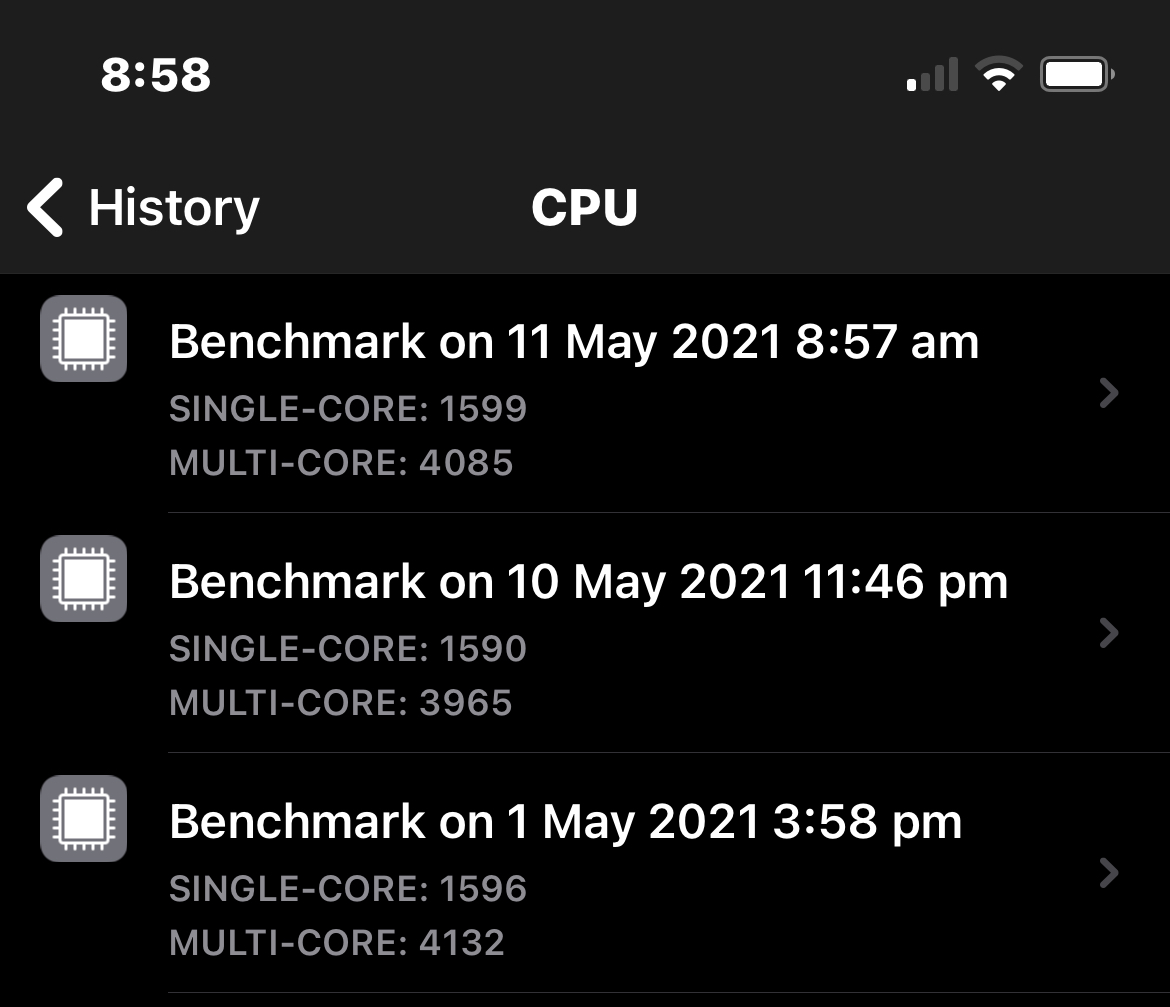
Task: Tap CPU chip icon for 10 May benchmark
Action: [x=84, y=579]
